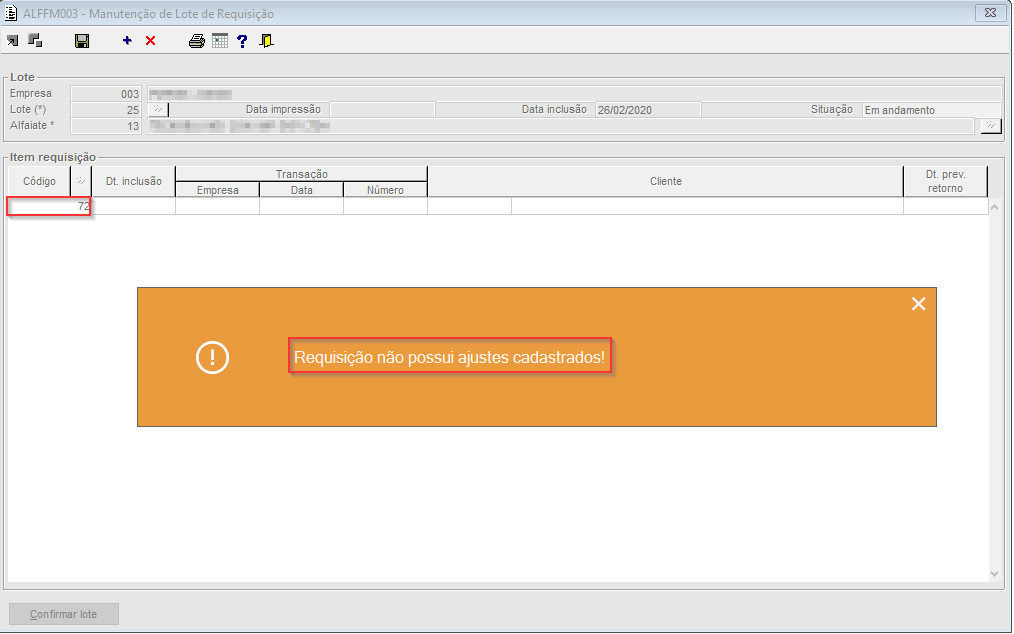Click the Número column sub-header
Screen dimensions: 1014x634
385,190
